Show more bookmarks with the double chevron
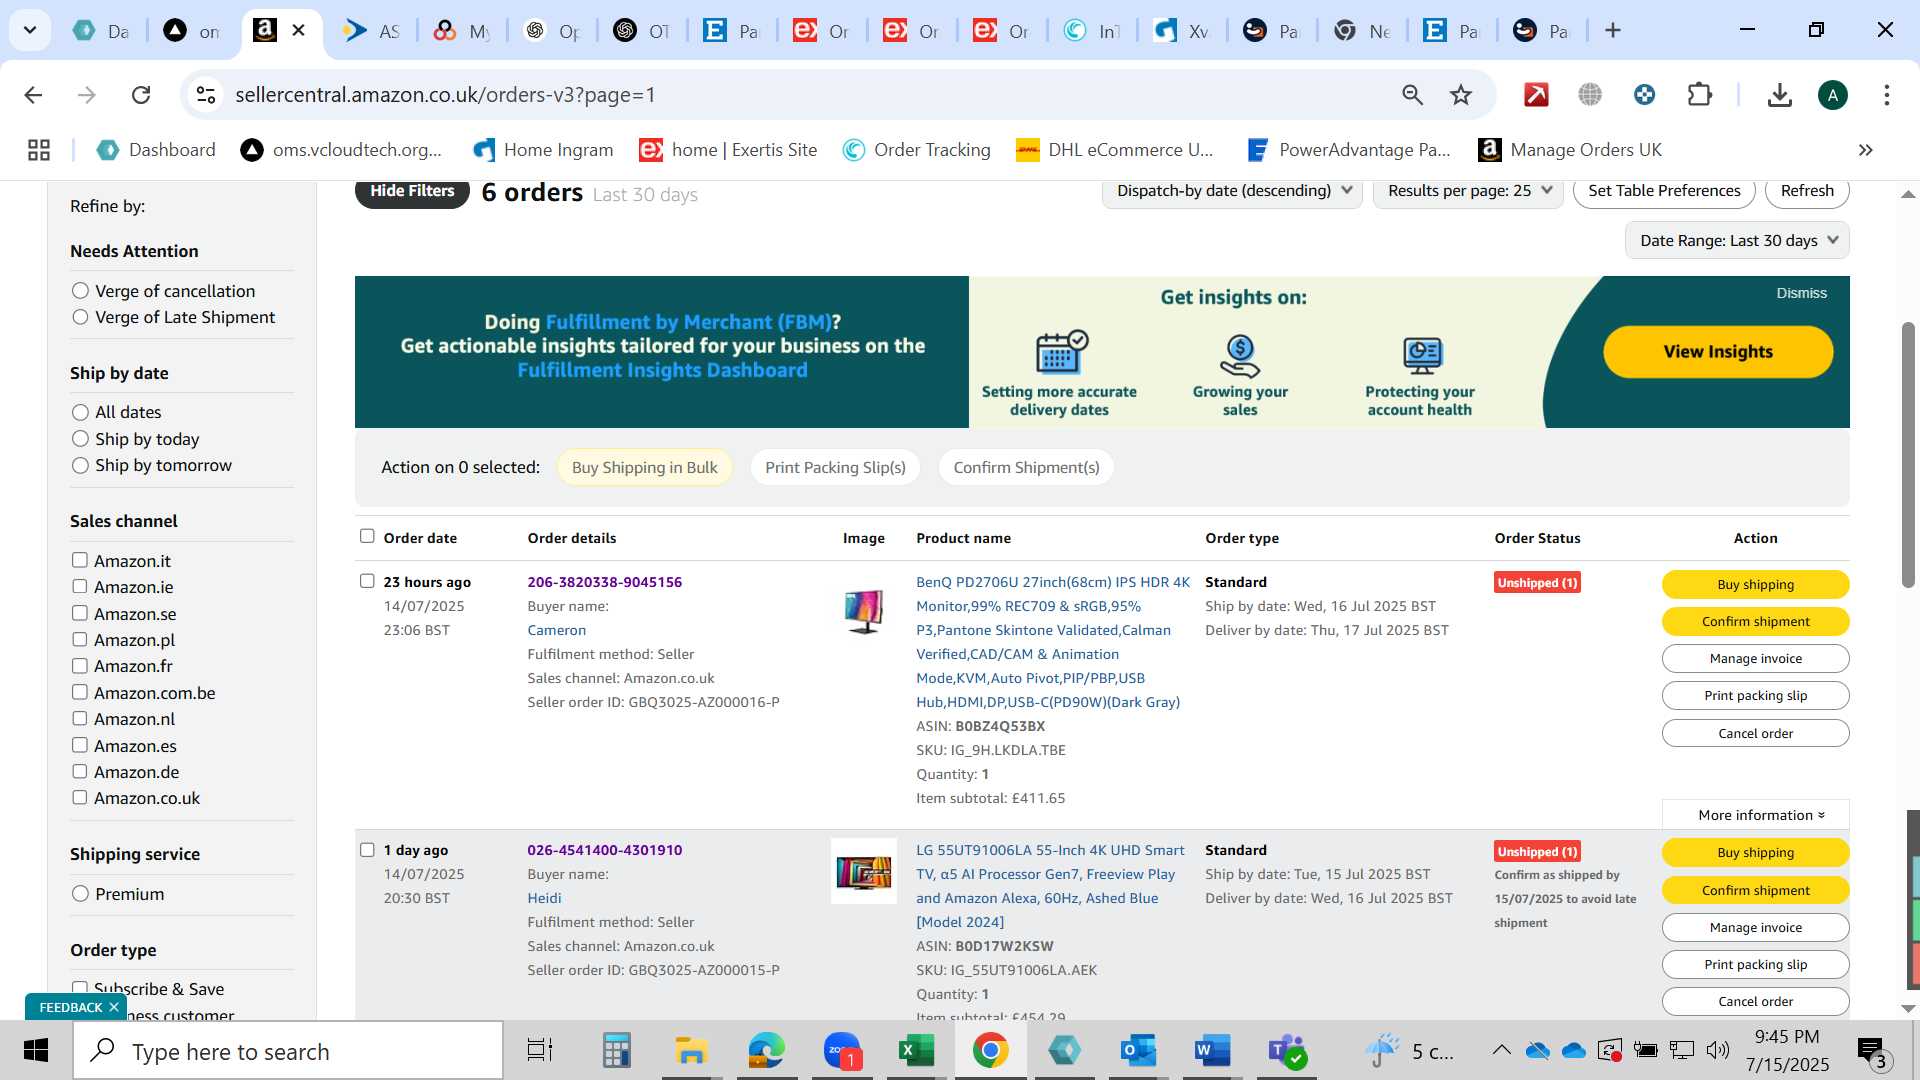Screen dimensions: 1920x1080 (x=1865, y=150)
